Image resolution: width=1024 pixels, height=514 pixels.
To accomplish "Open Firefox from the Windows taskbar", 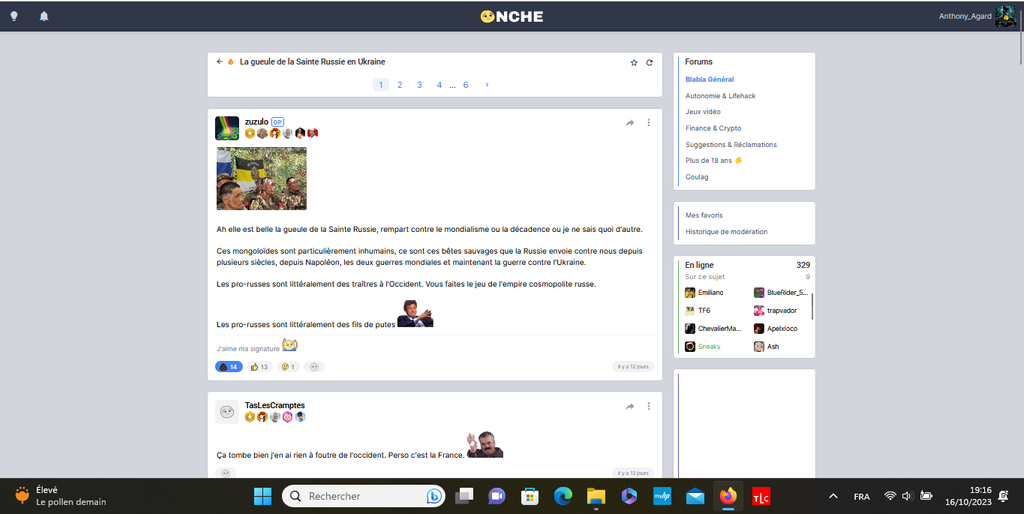I will coord(727,496).
